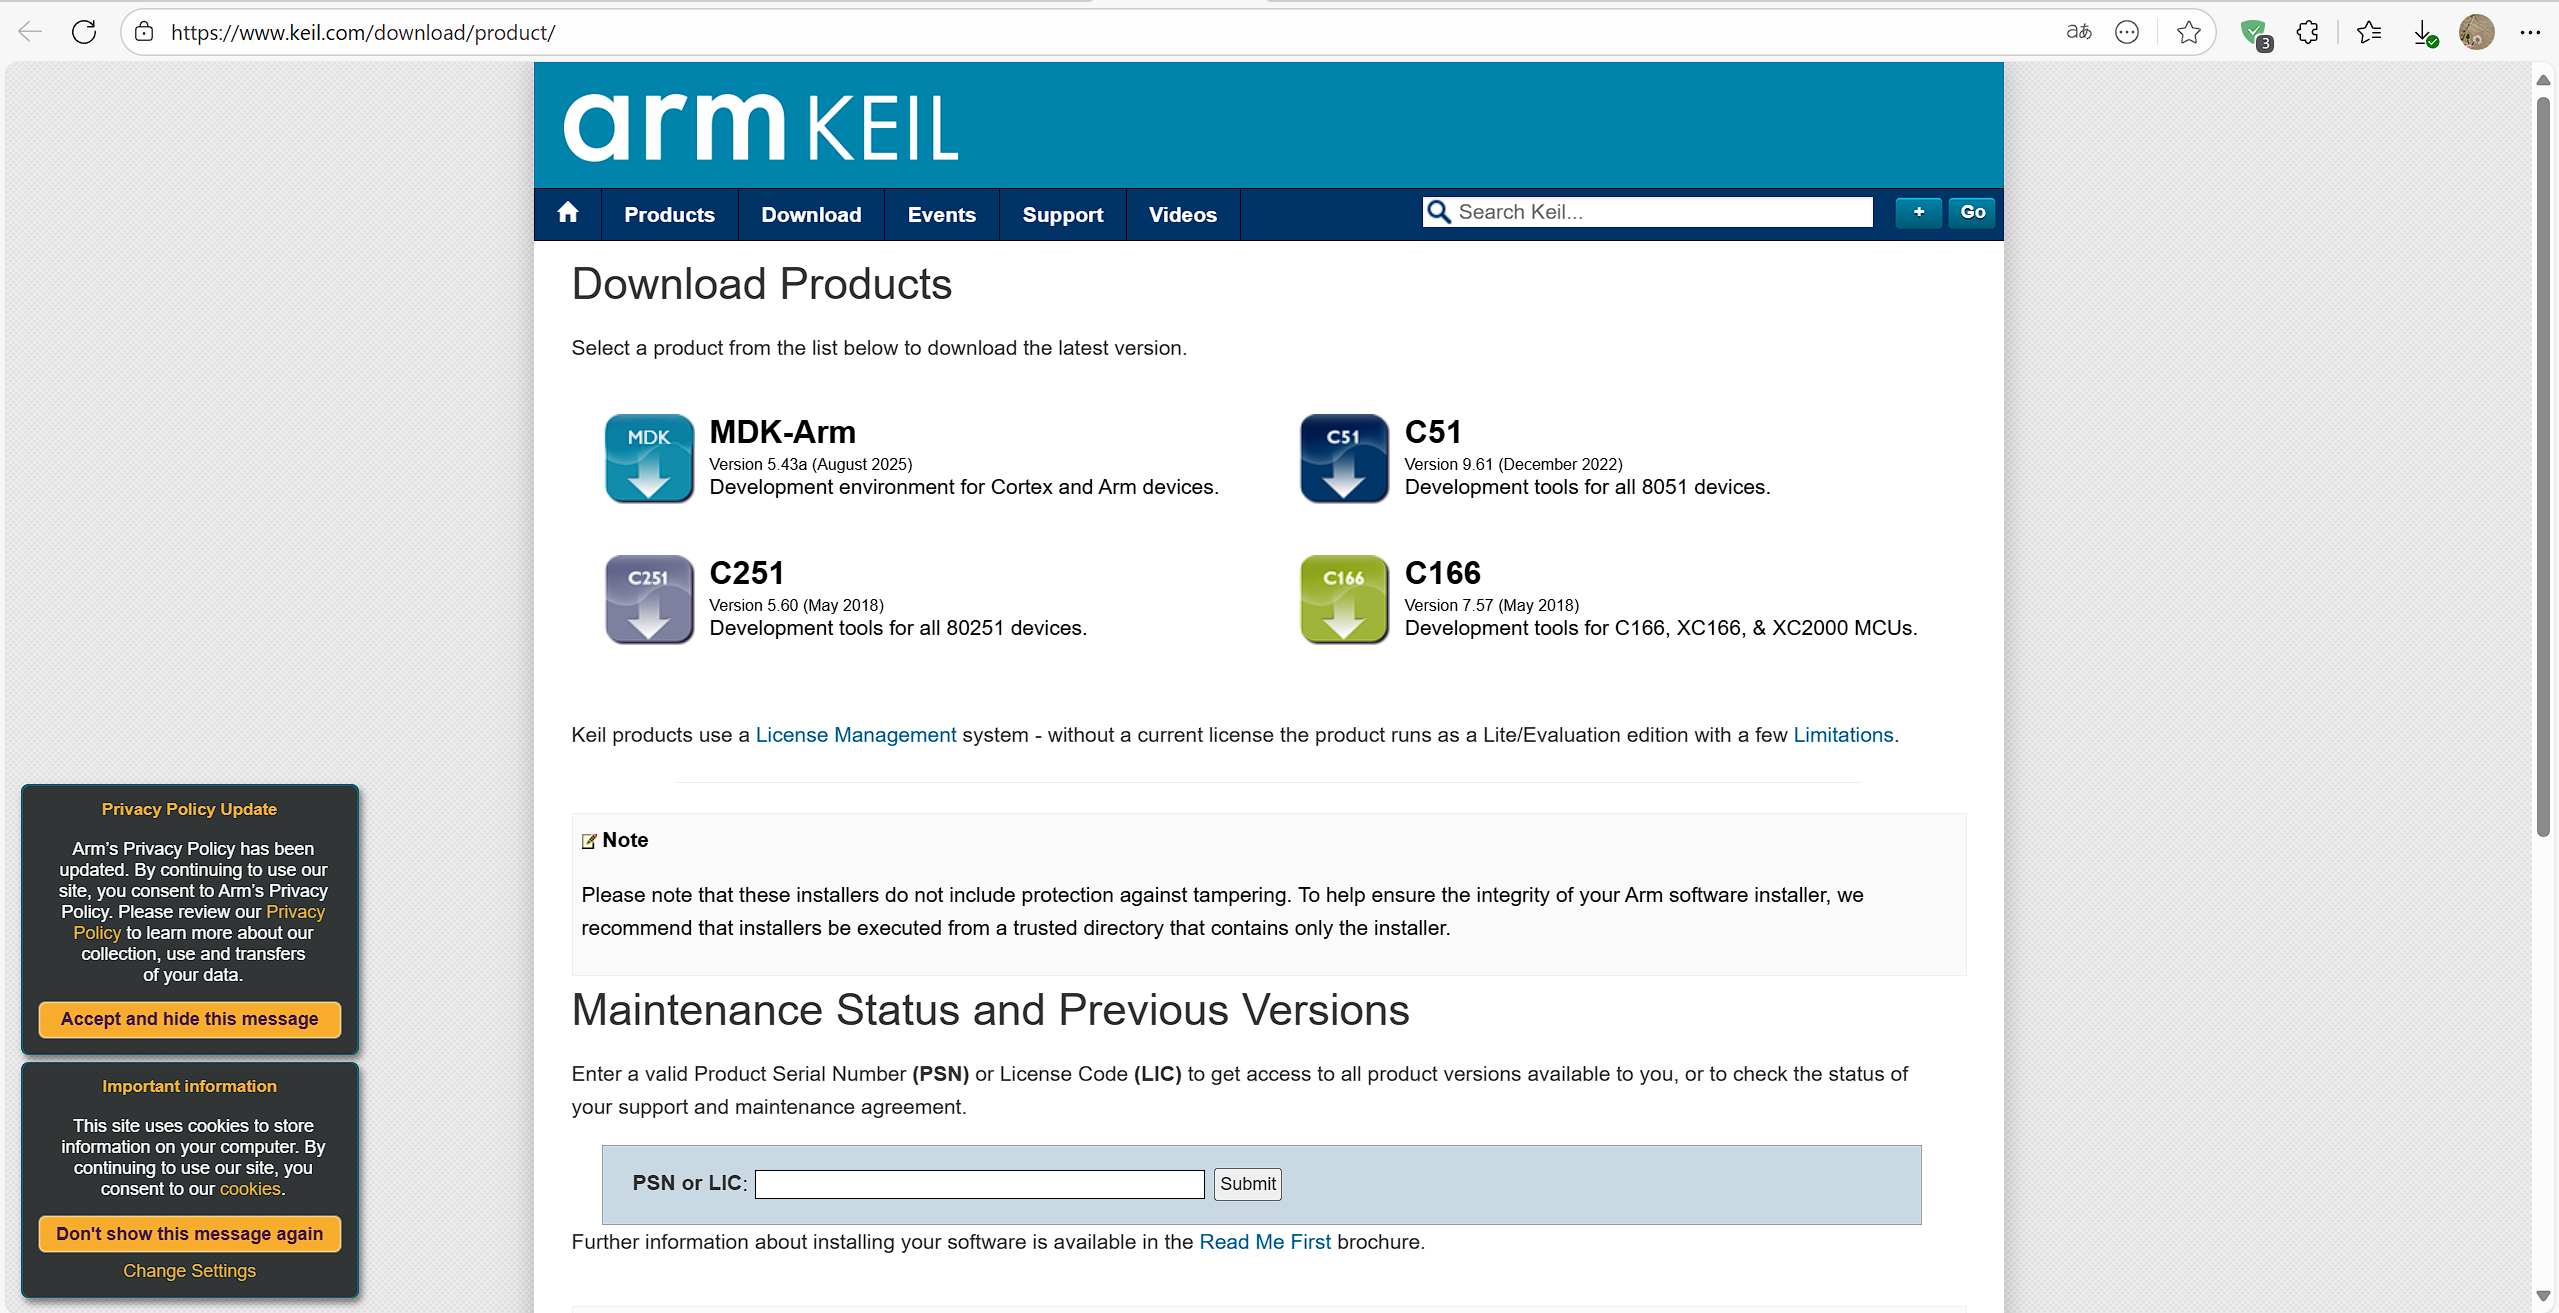Open the C166 product title link
The height and width of the screenshot is (1313, 2559).
[1442, 573]
